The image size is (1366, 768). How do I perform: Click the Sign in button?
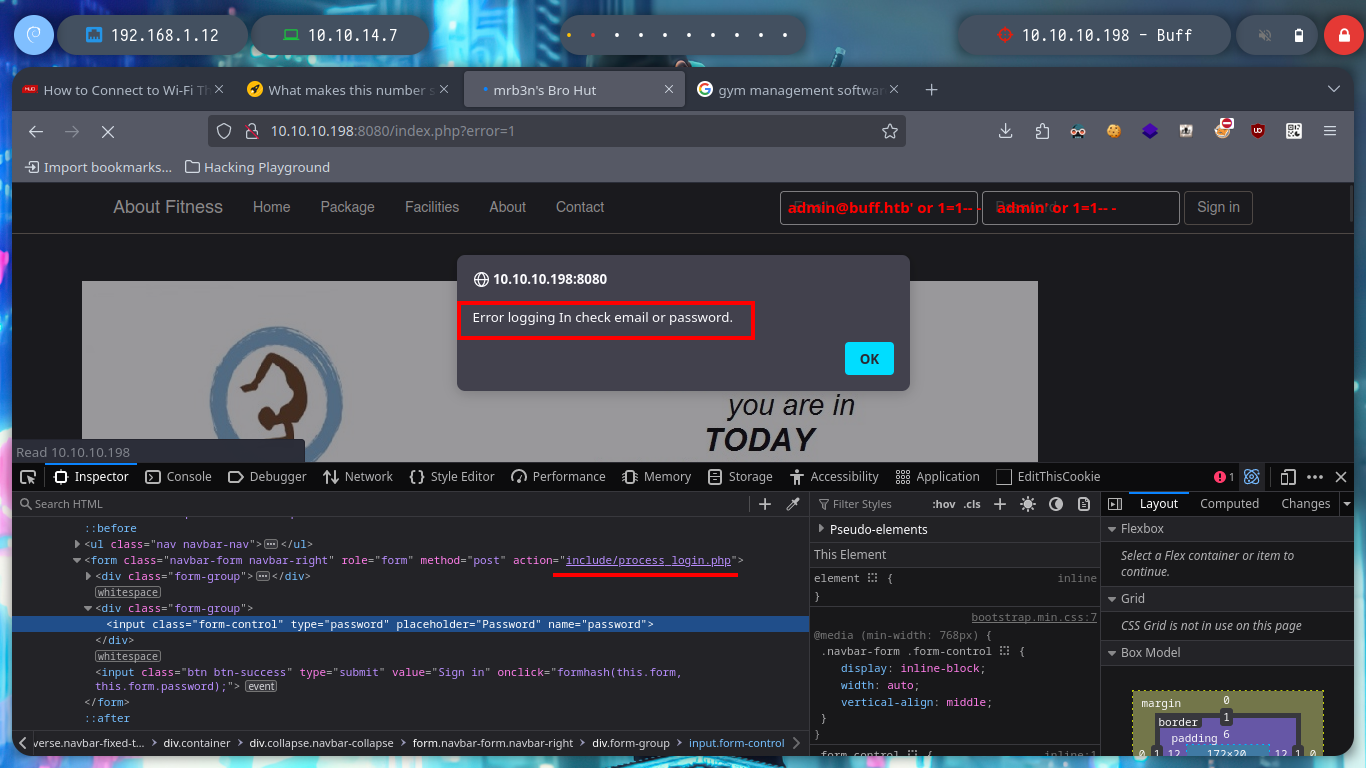pos(1218,208)
